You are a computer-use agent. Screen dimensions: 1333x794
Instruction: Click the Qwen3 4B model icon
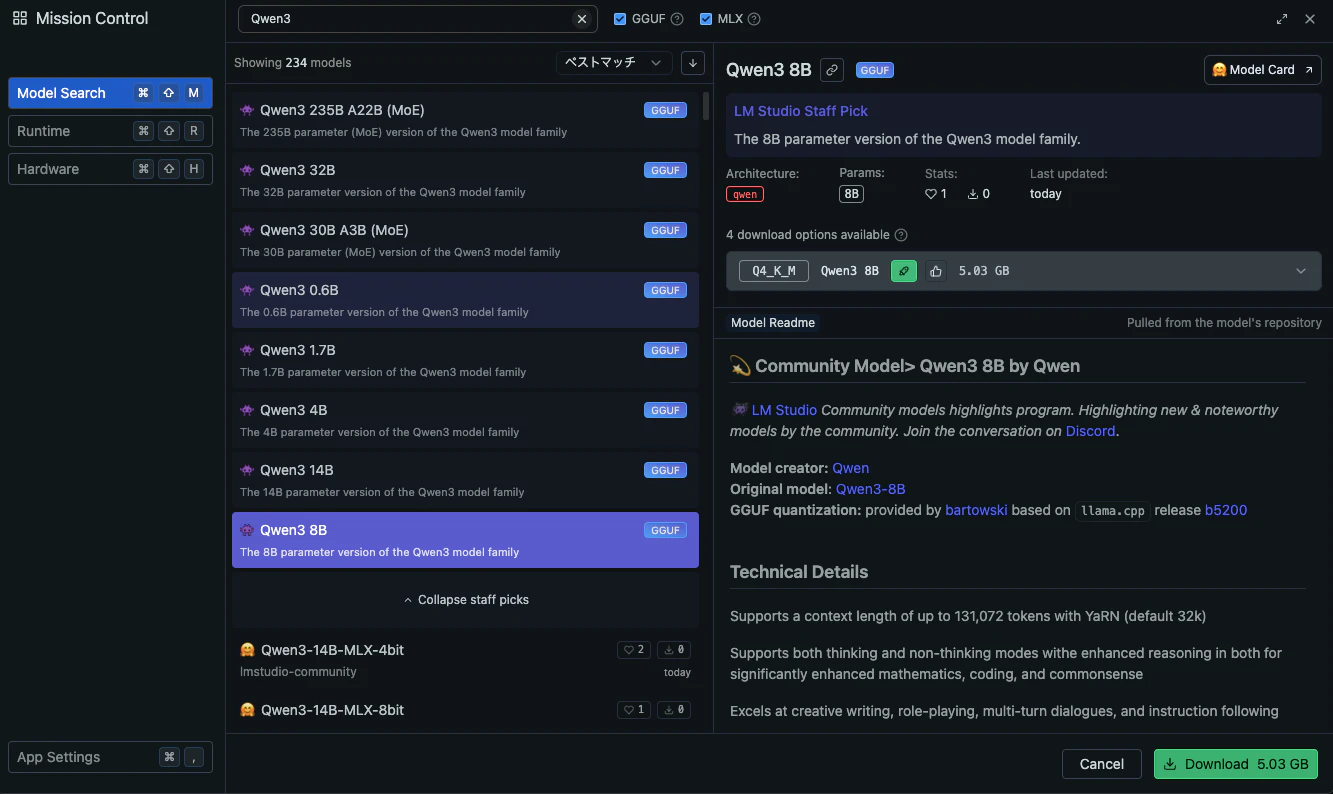click(247, 410)
